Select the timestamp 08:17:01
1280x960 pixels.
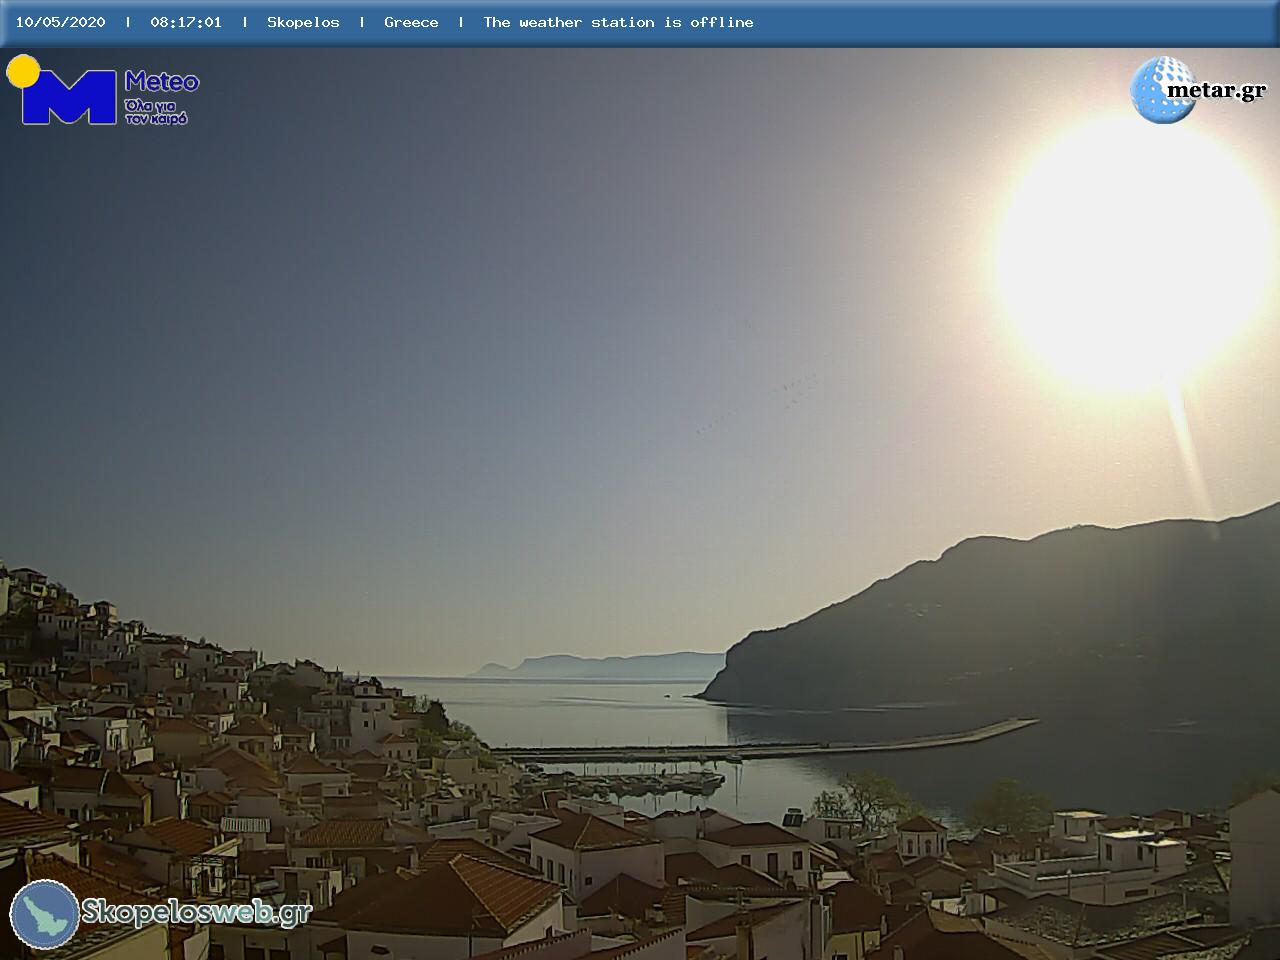(186, 22)
